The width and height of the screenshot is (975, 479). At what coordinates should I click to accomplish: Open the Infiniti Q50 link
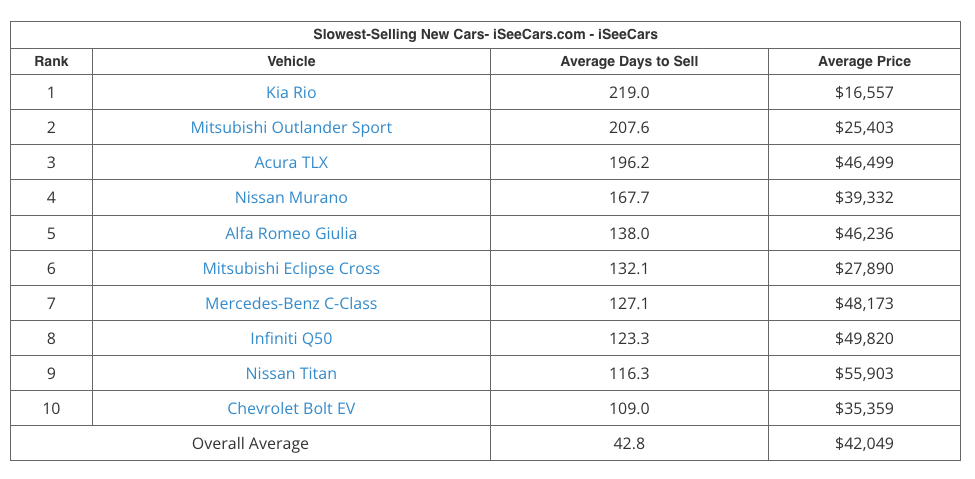coord(291,338)
